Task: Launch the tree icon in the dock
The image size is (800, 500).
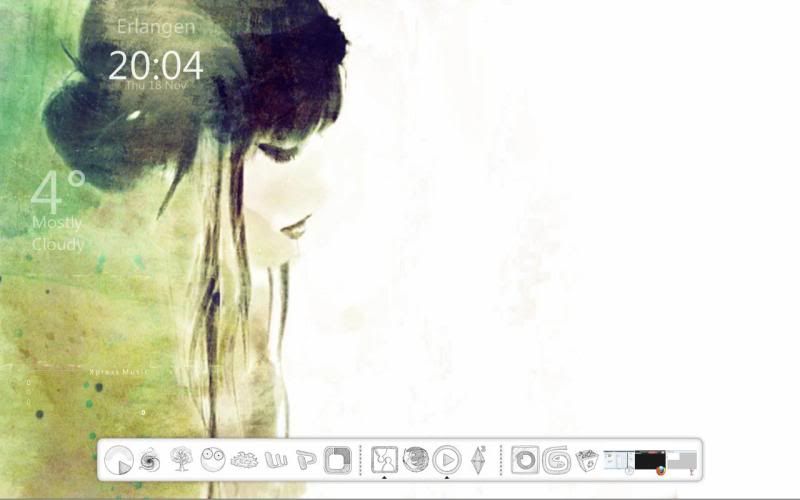Action: [181, 460]
